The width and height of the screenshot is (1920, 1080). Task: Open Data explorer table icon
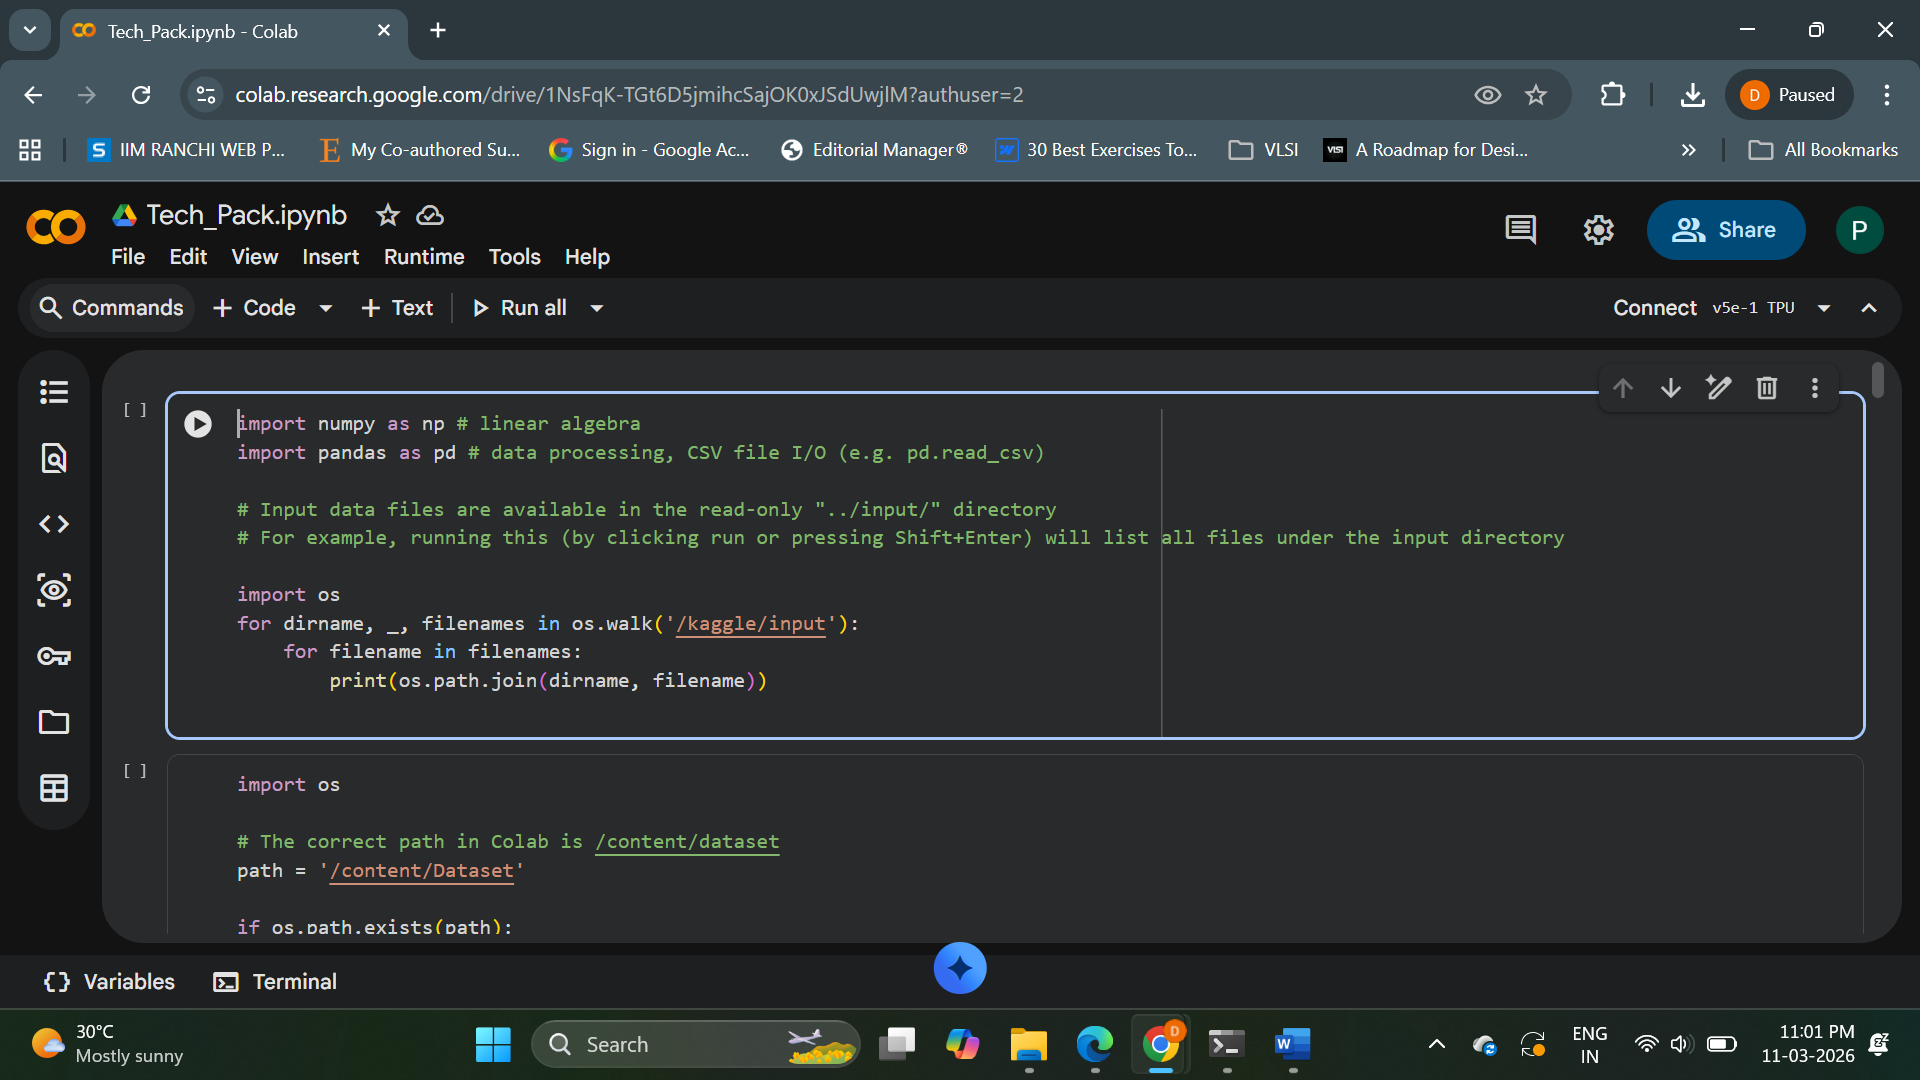pyautogui.click(x=54, y=788)
